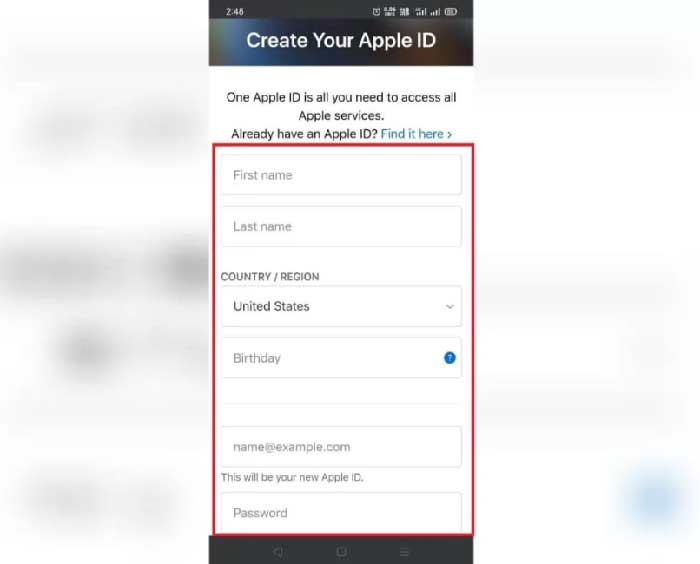Image resolution: width=700 pixels, height=564 pixels.
Task: Select the Birthday input field
Action: pos(342,358)
